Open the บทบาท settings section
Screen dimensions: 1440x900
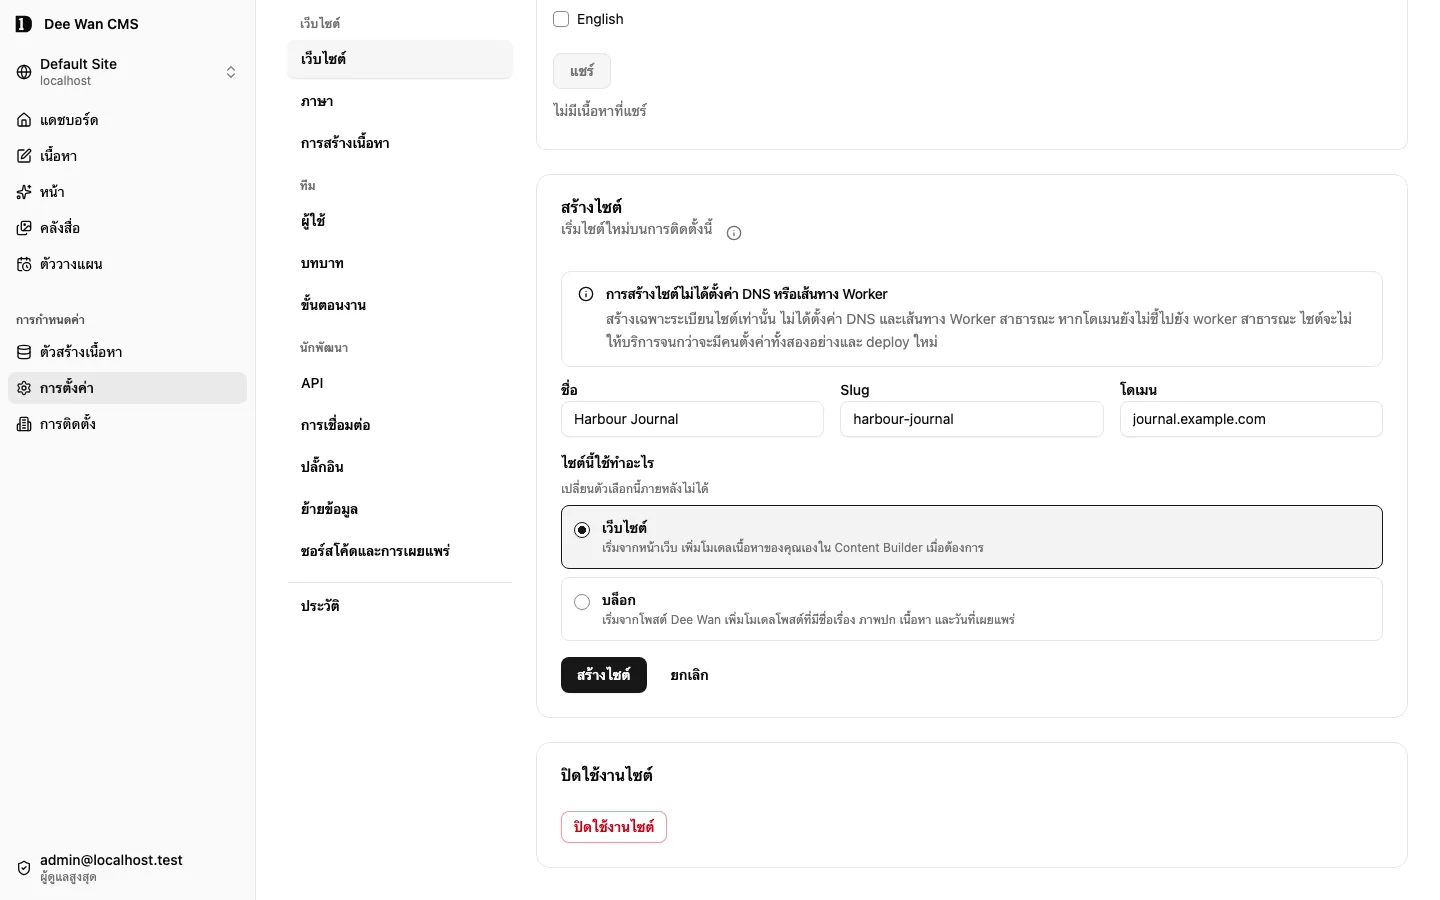click(x=400, y=263)
